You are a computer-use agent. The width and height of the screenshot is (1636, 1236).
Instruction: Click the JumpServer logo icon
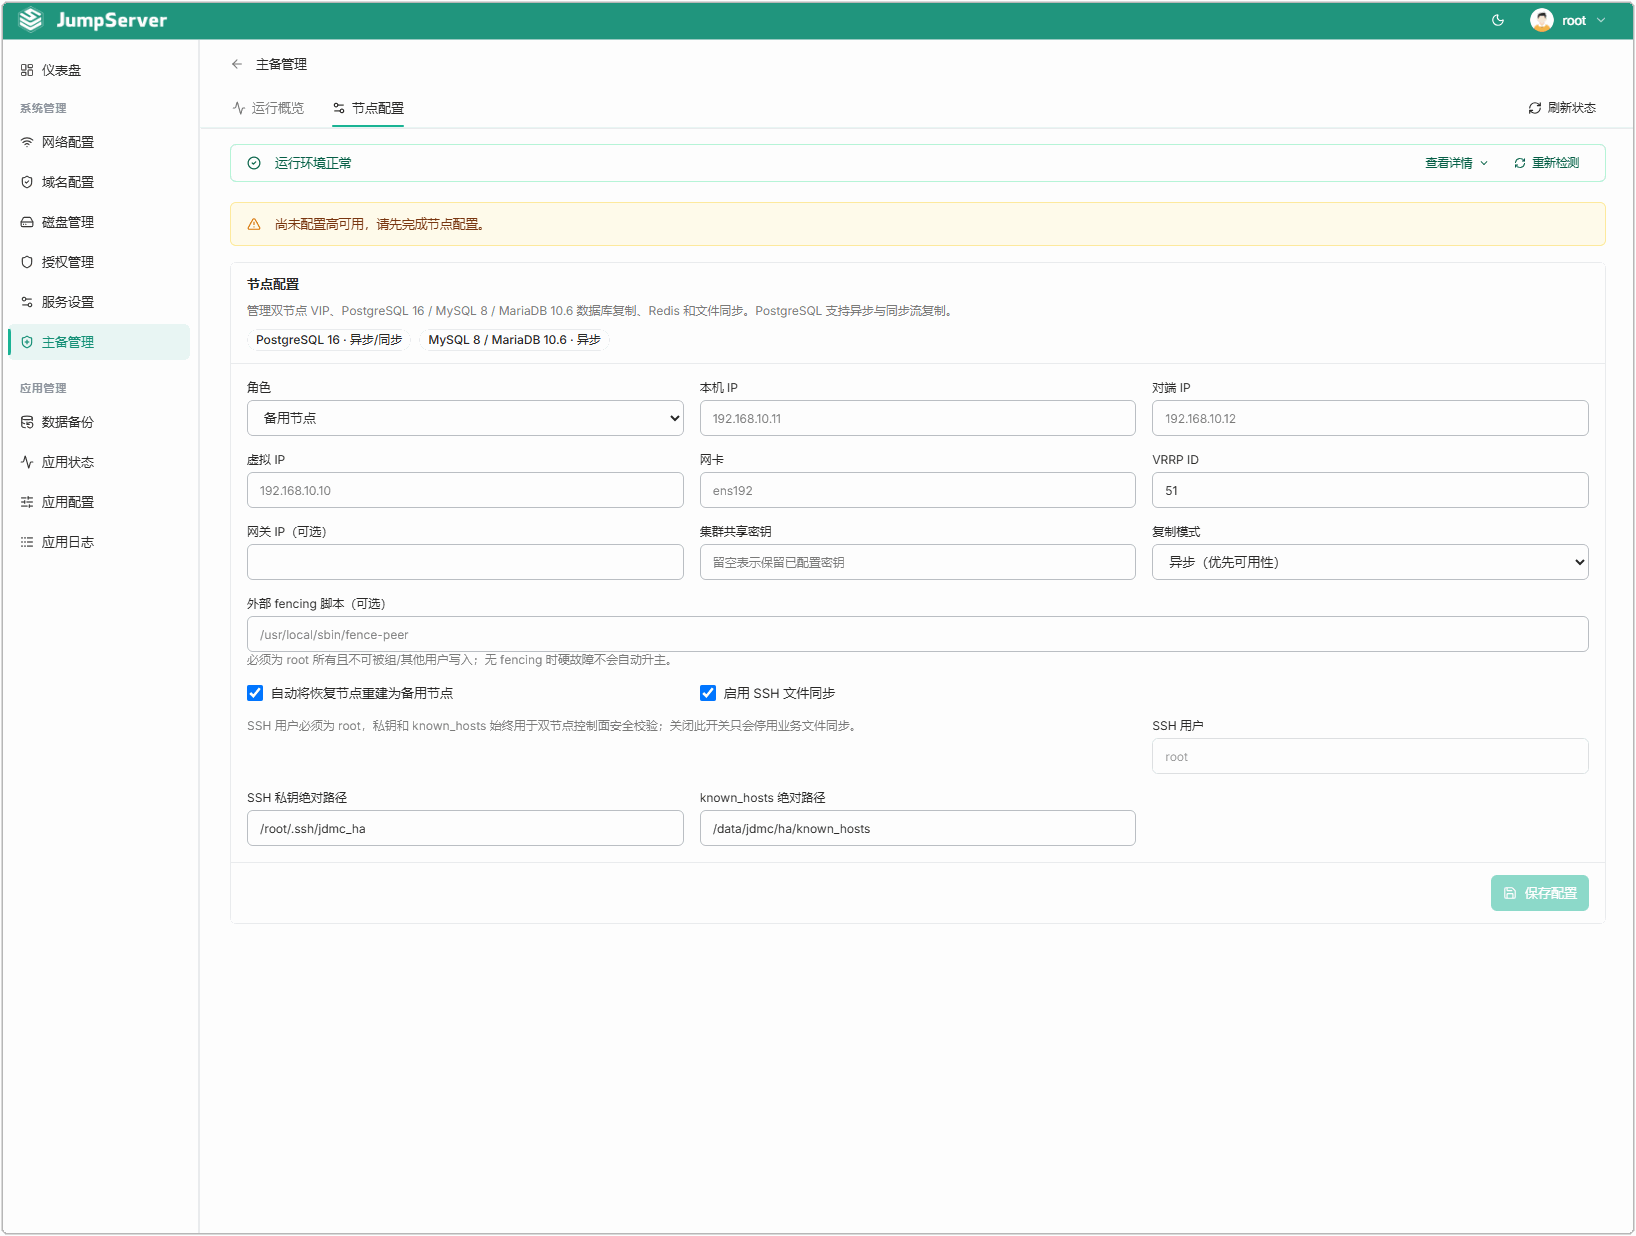pos(31,20)
